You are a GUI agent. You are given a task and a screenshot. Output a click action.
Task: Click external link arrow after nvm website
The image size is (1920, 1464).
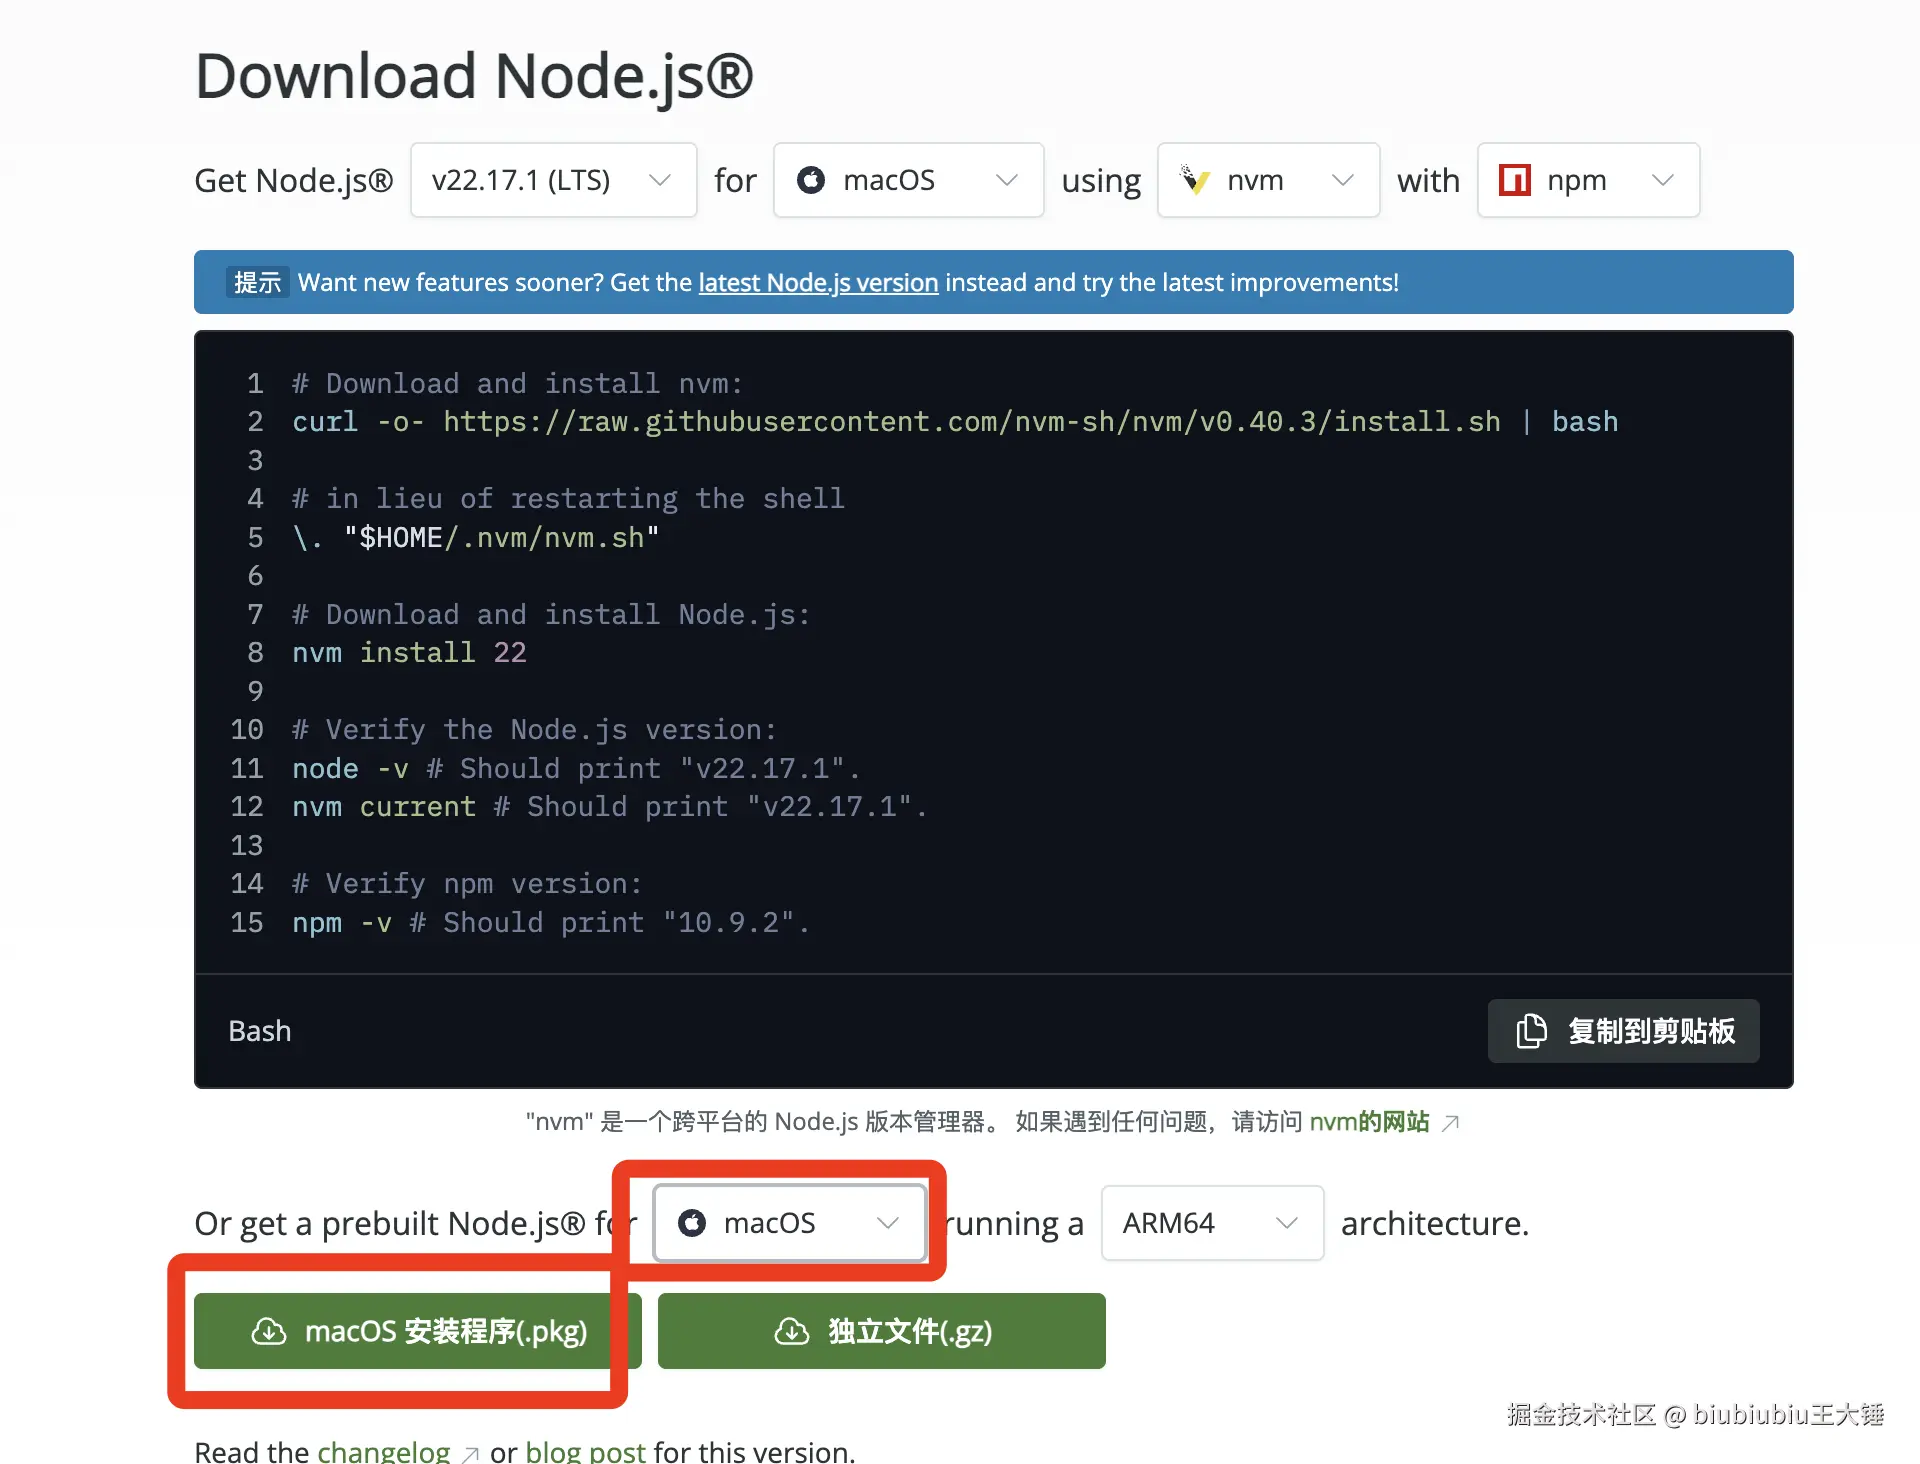click(x=1451, y=1123)
